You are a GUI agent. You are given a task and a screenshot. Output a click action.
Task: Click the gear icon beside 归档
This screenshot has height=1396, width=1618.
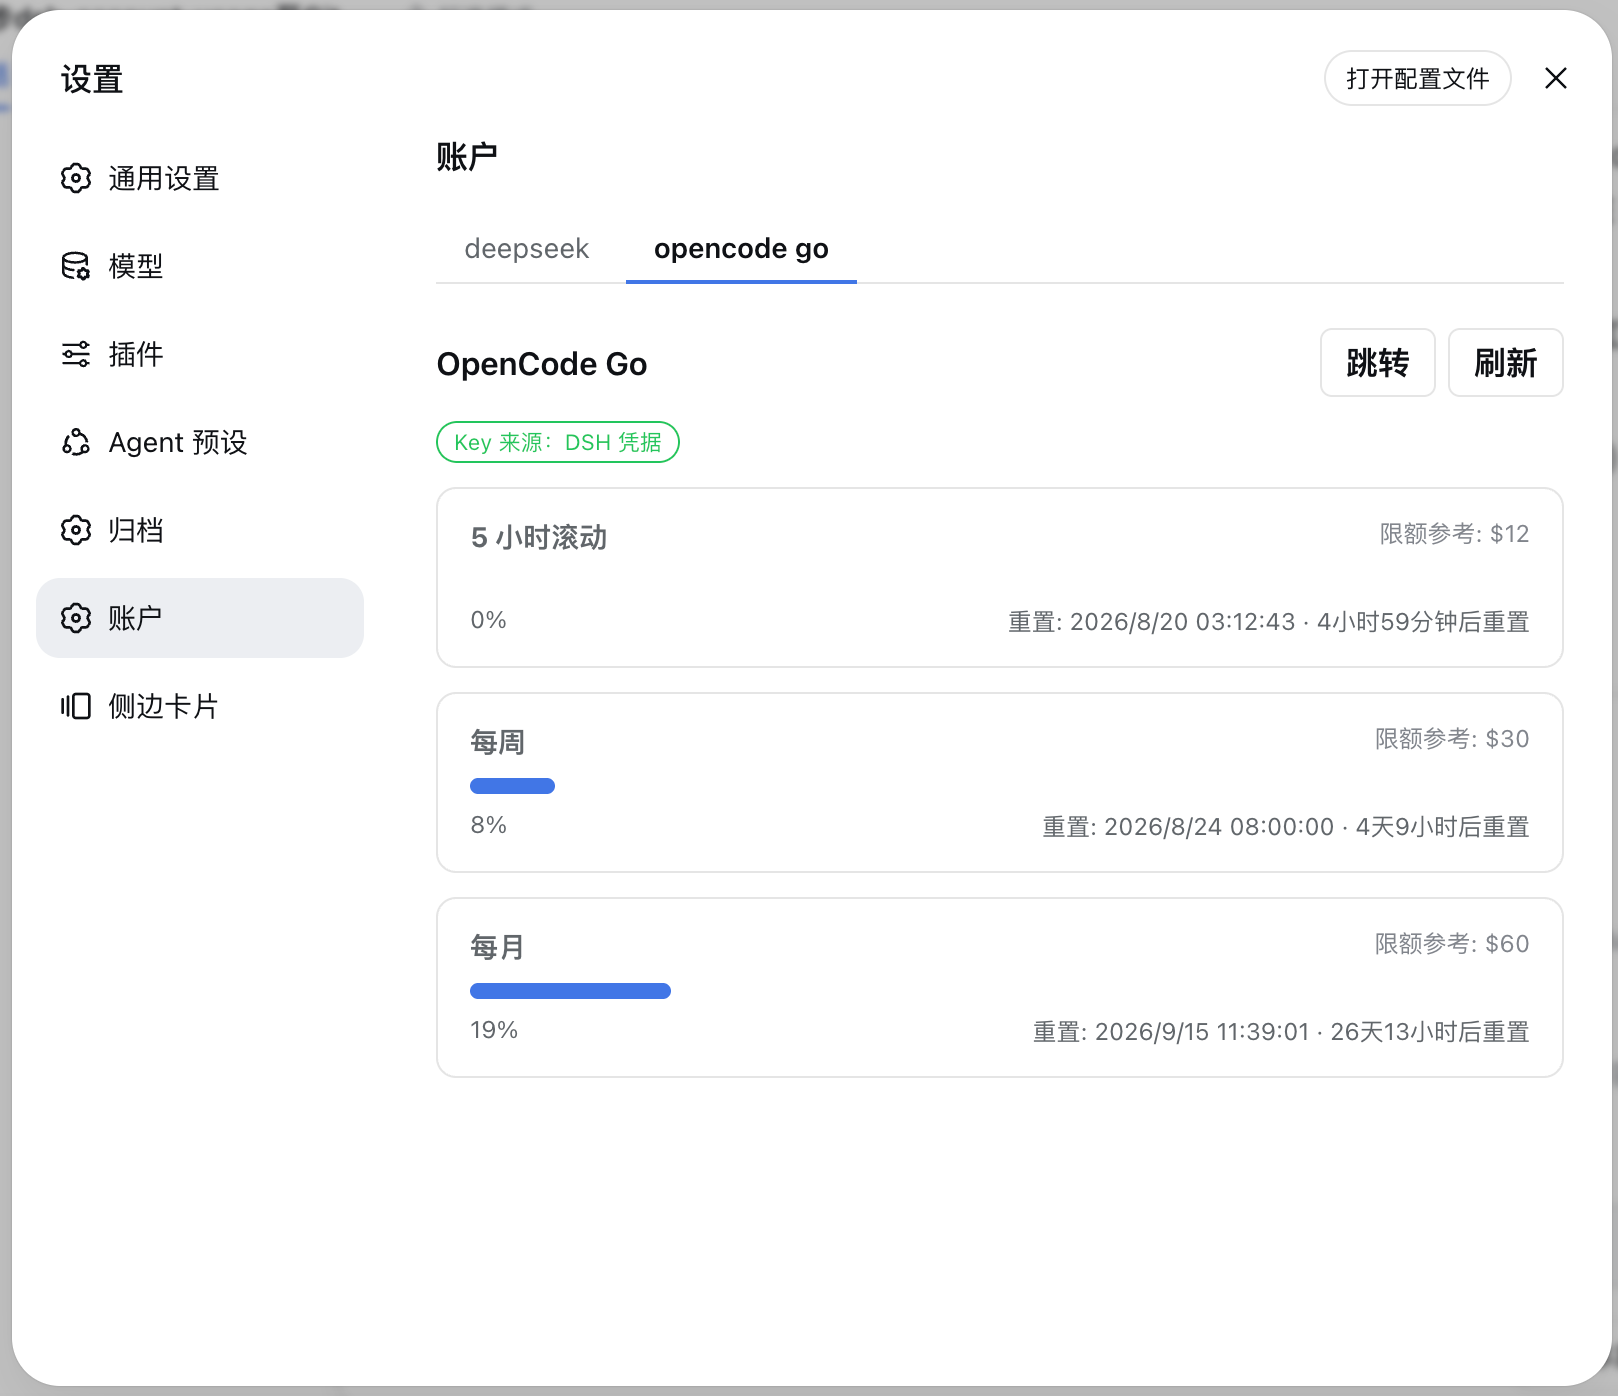pos(76,530)
